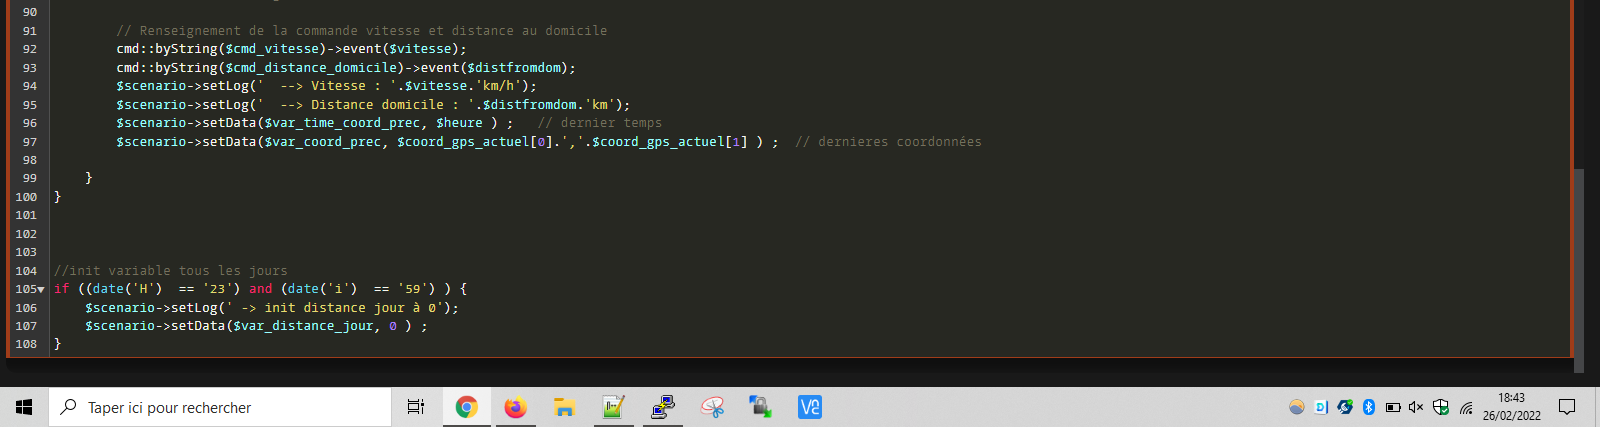The image size is (1600, 427).
Task: Click '$distfromdom' in the event call, line 93
Action: 514,68
